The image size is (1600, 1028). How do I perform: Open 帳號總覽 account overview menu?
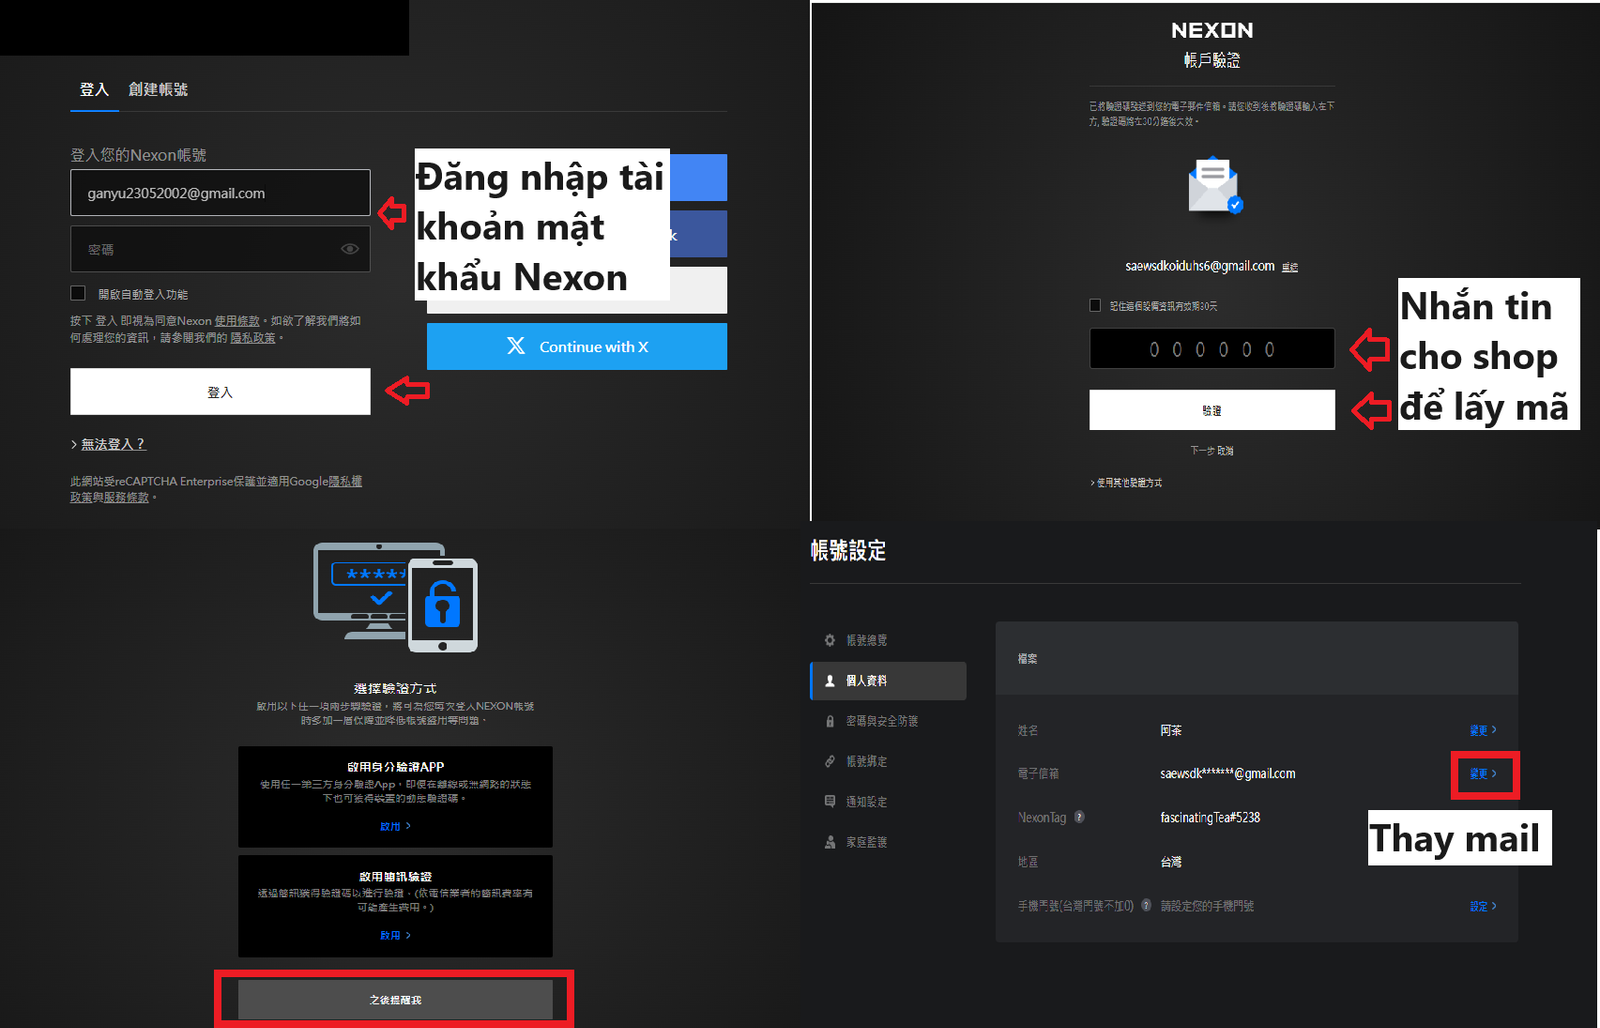point(867,640)
